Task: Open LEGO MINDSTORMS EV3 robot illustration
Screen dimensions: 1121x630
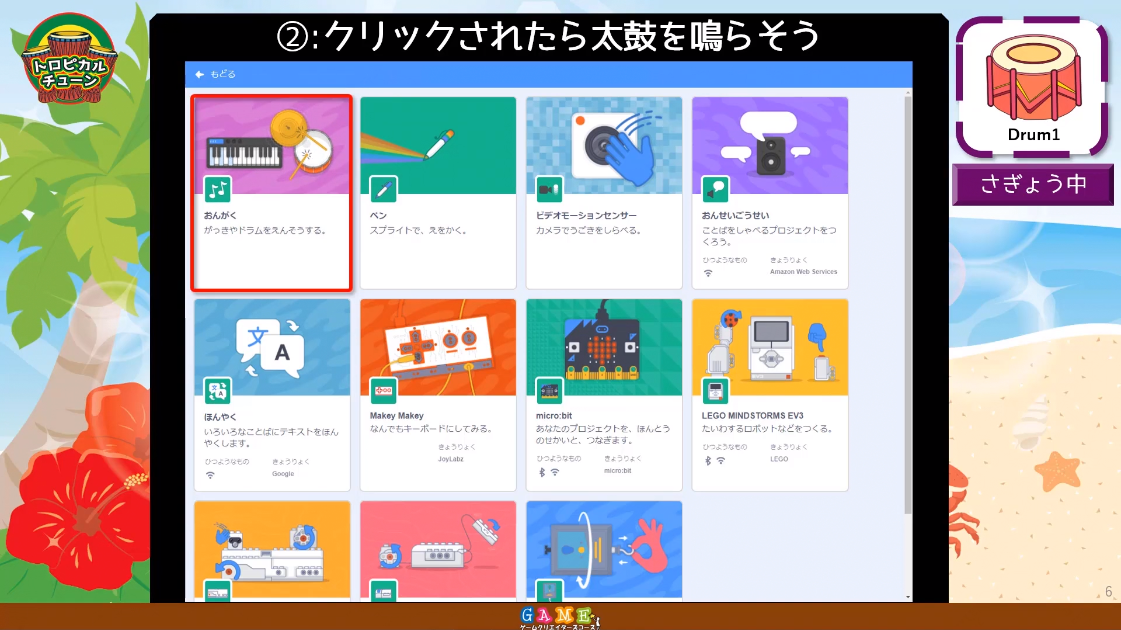Action: click(x=770, y=348)
